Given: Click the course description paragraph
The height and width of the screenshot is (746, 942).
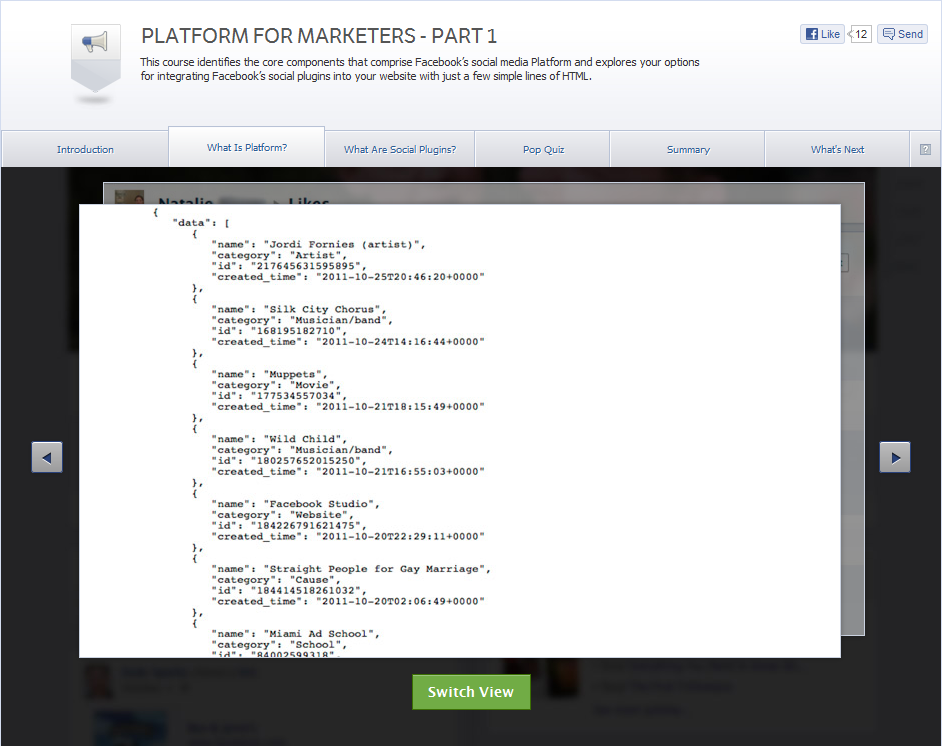Looking at the screenshot, I should (x=420, y=69).
